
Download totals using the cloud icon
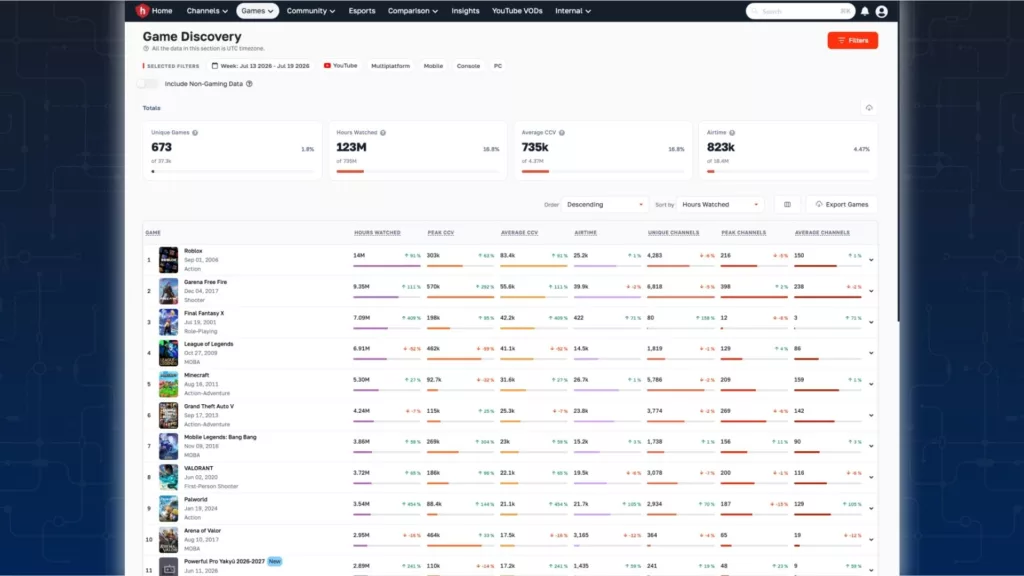[869, 108]
